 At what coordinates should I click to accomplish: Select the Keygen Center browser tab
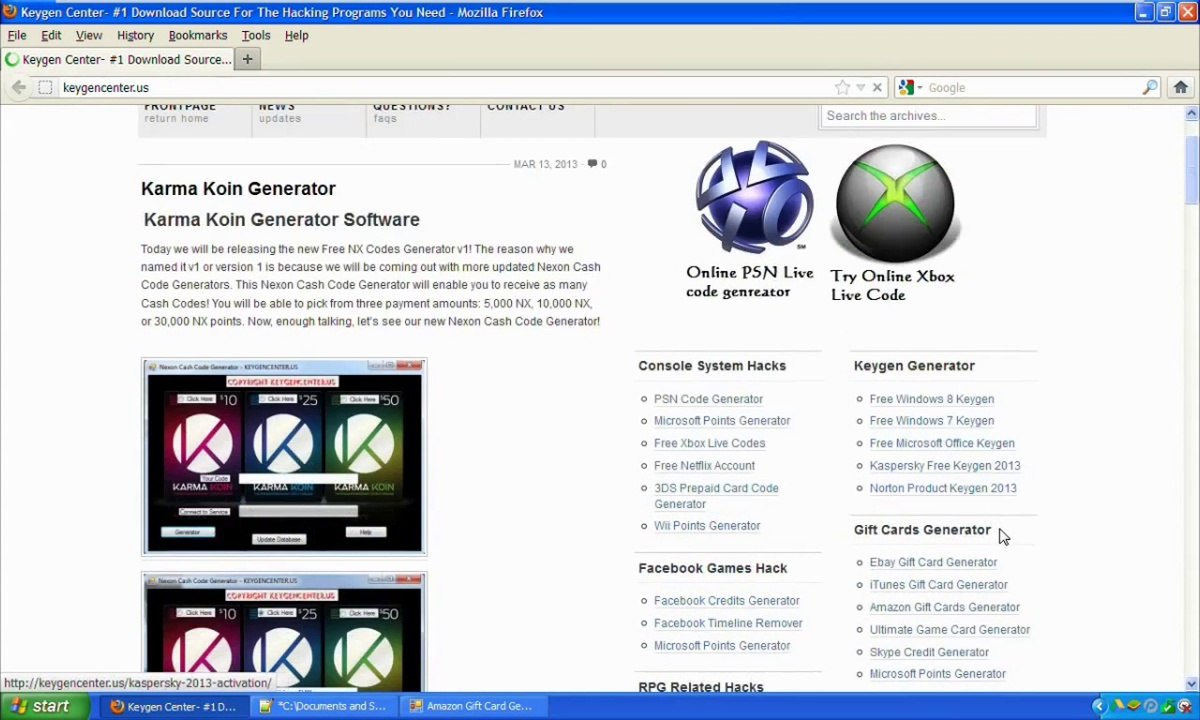coord(118,60)
